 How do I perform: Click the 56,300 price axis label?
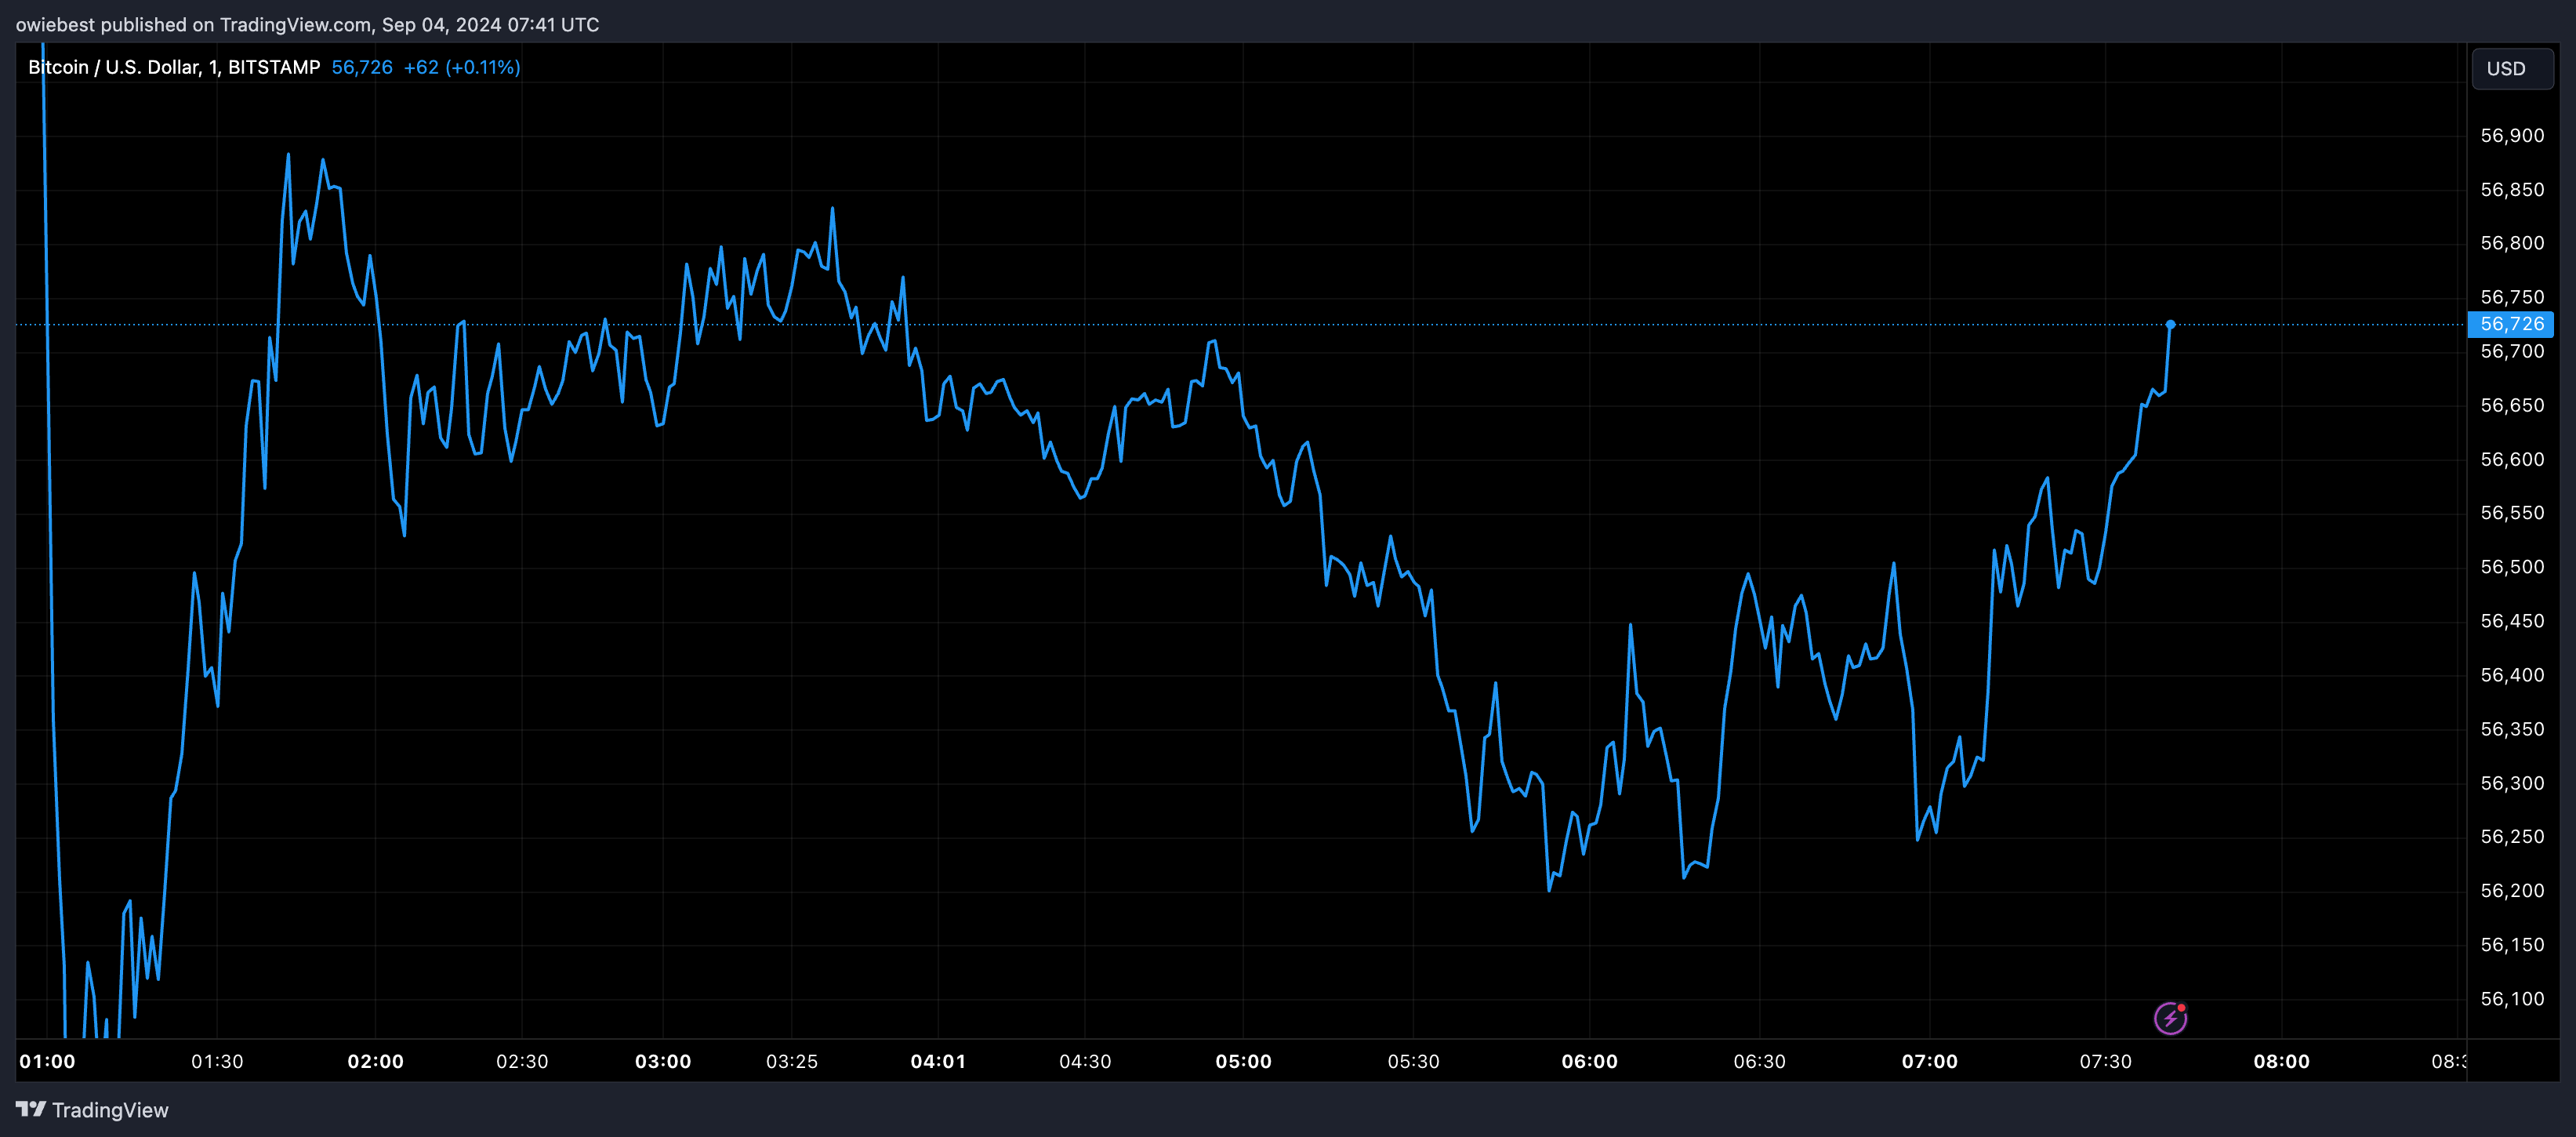click(2512, 783)
